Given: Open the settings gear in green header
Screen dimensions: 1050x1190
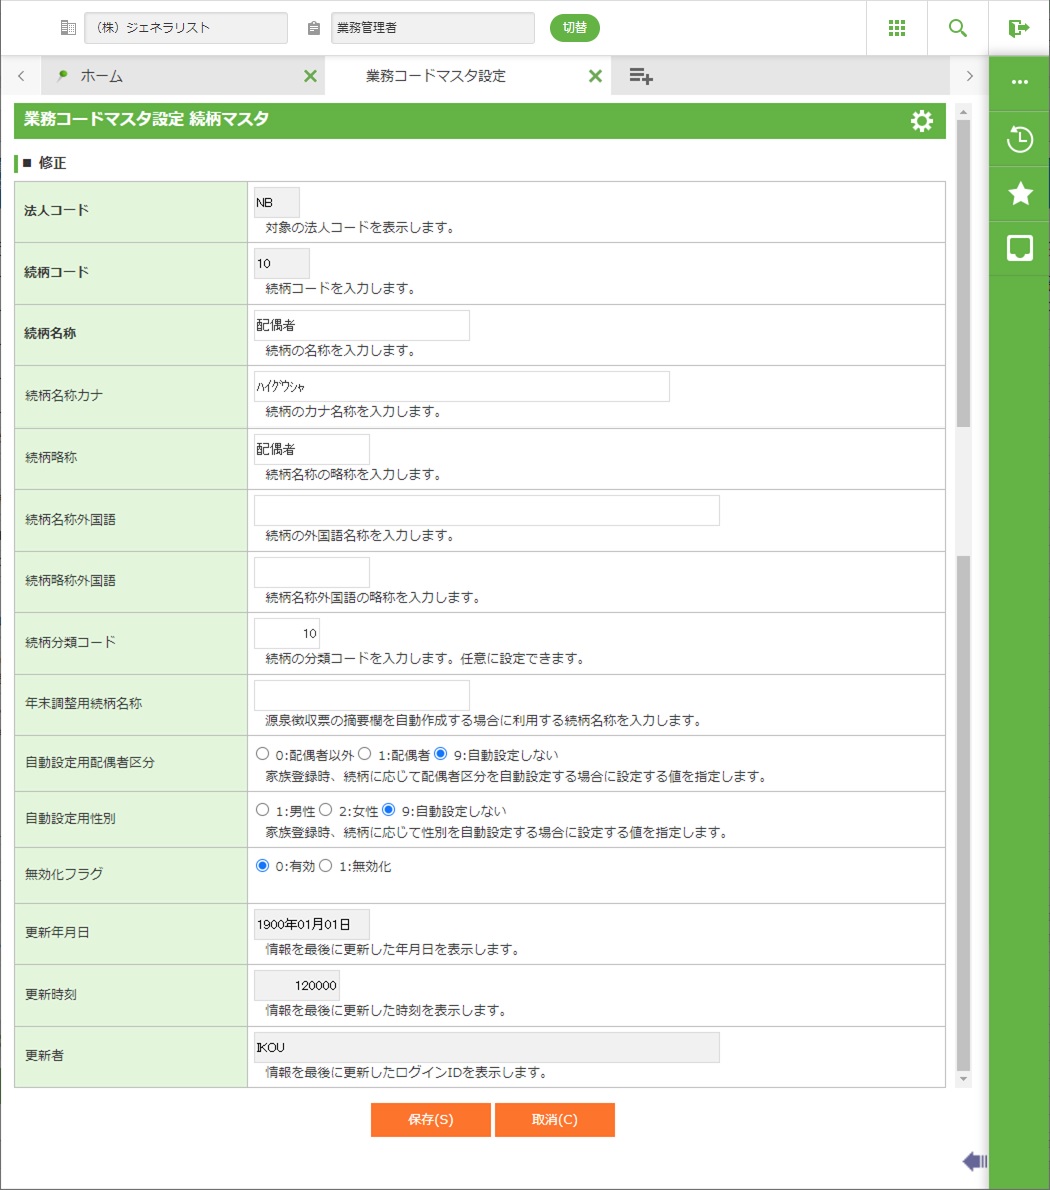Looking at the screenshot, I should click(921, 121).
